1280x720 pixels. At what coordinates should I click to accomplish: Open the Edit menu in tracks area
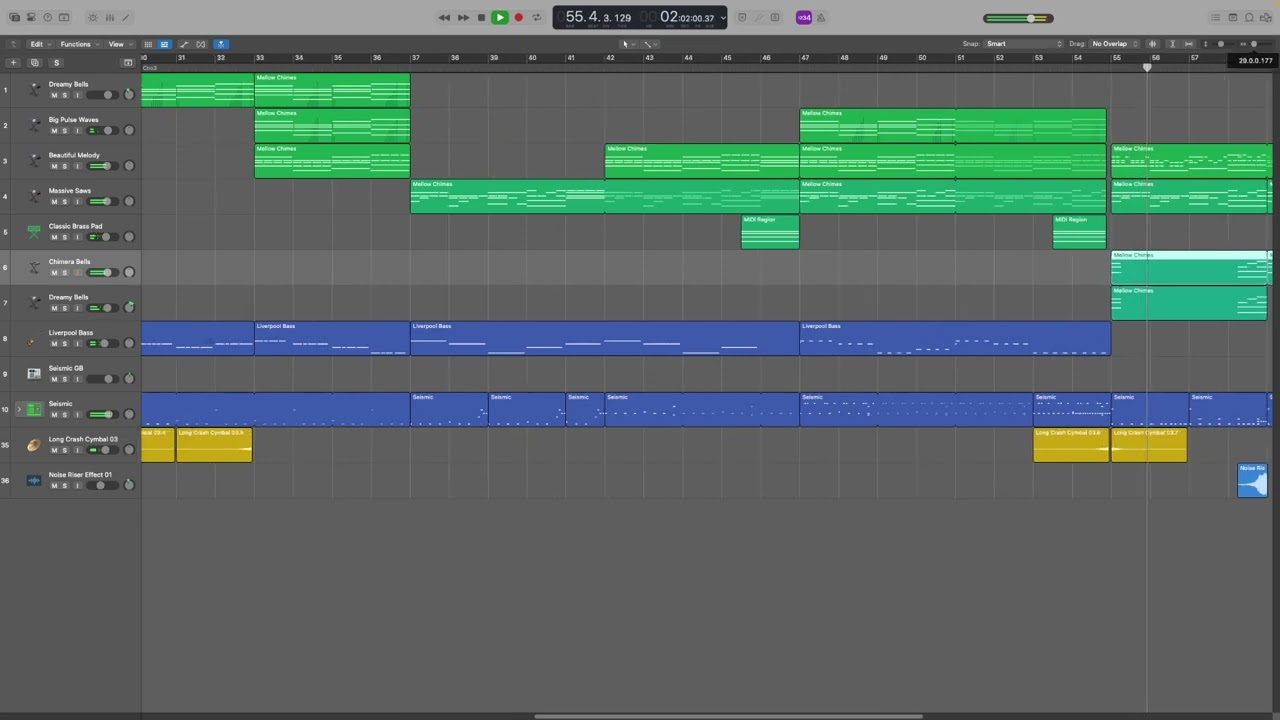coord(39,44)
